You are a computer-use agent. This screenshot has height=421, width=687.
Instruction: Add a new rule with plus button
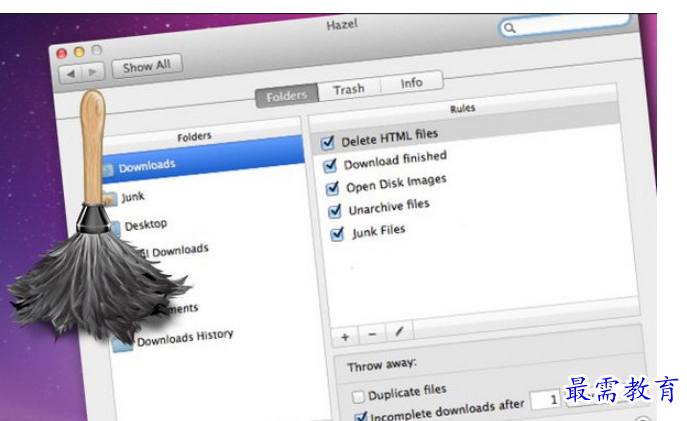coord(345,337)
